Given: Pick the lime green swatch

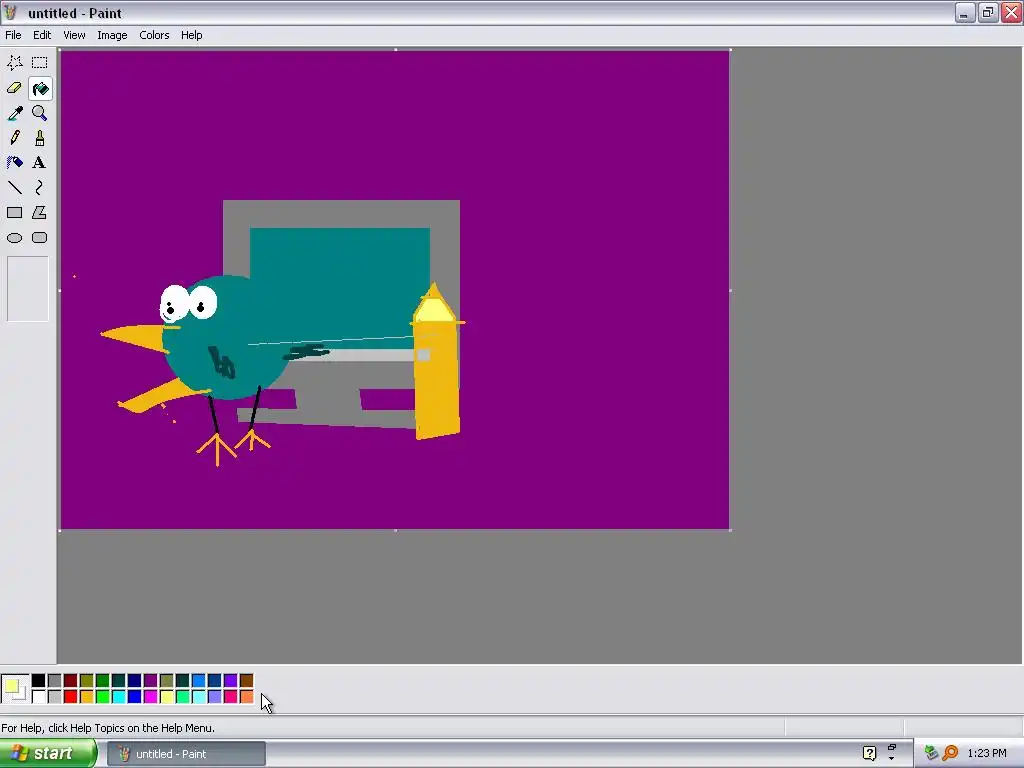Looking at the screenshot, I should [x=103, y=697].
